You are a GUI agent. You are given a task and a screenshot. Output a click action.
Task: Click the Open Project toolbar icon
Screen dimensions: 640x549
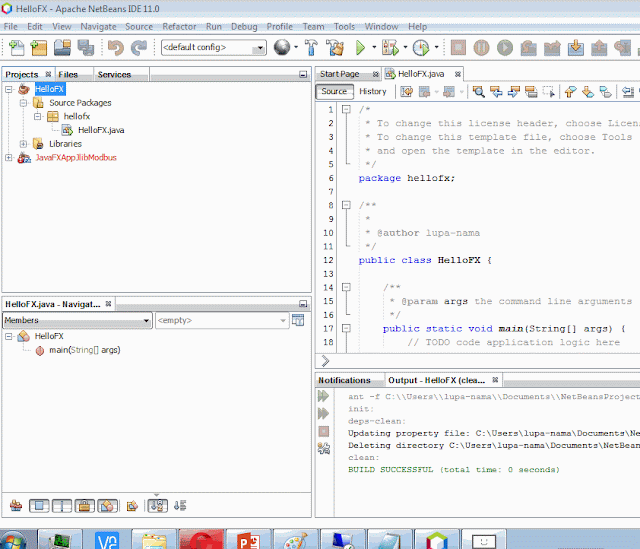[62, 47]
